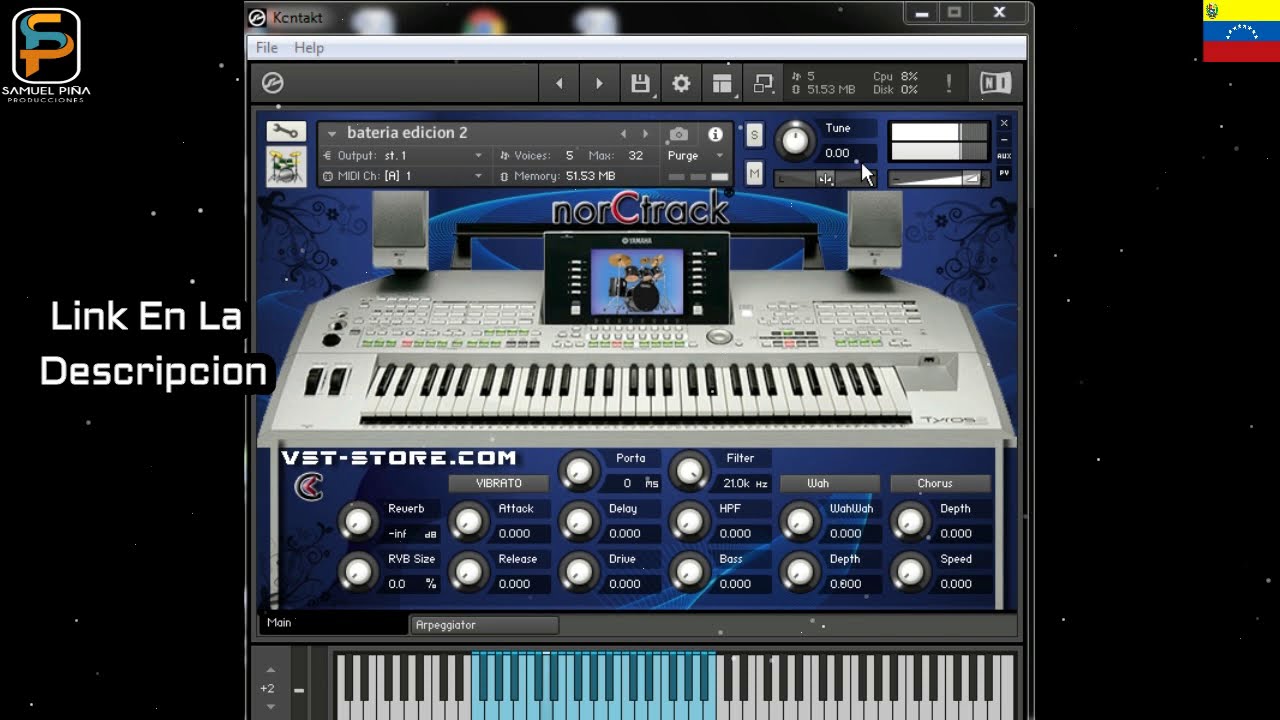Click the Delay knob
Image resolution: width=1280 pixels, height=720 pixels.
(x=578, y=521)
